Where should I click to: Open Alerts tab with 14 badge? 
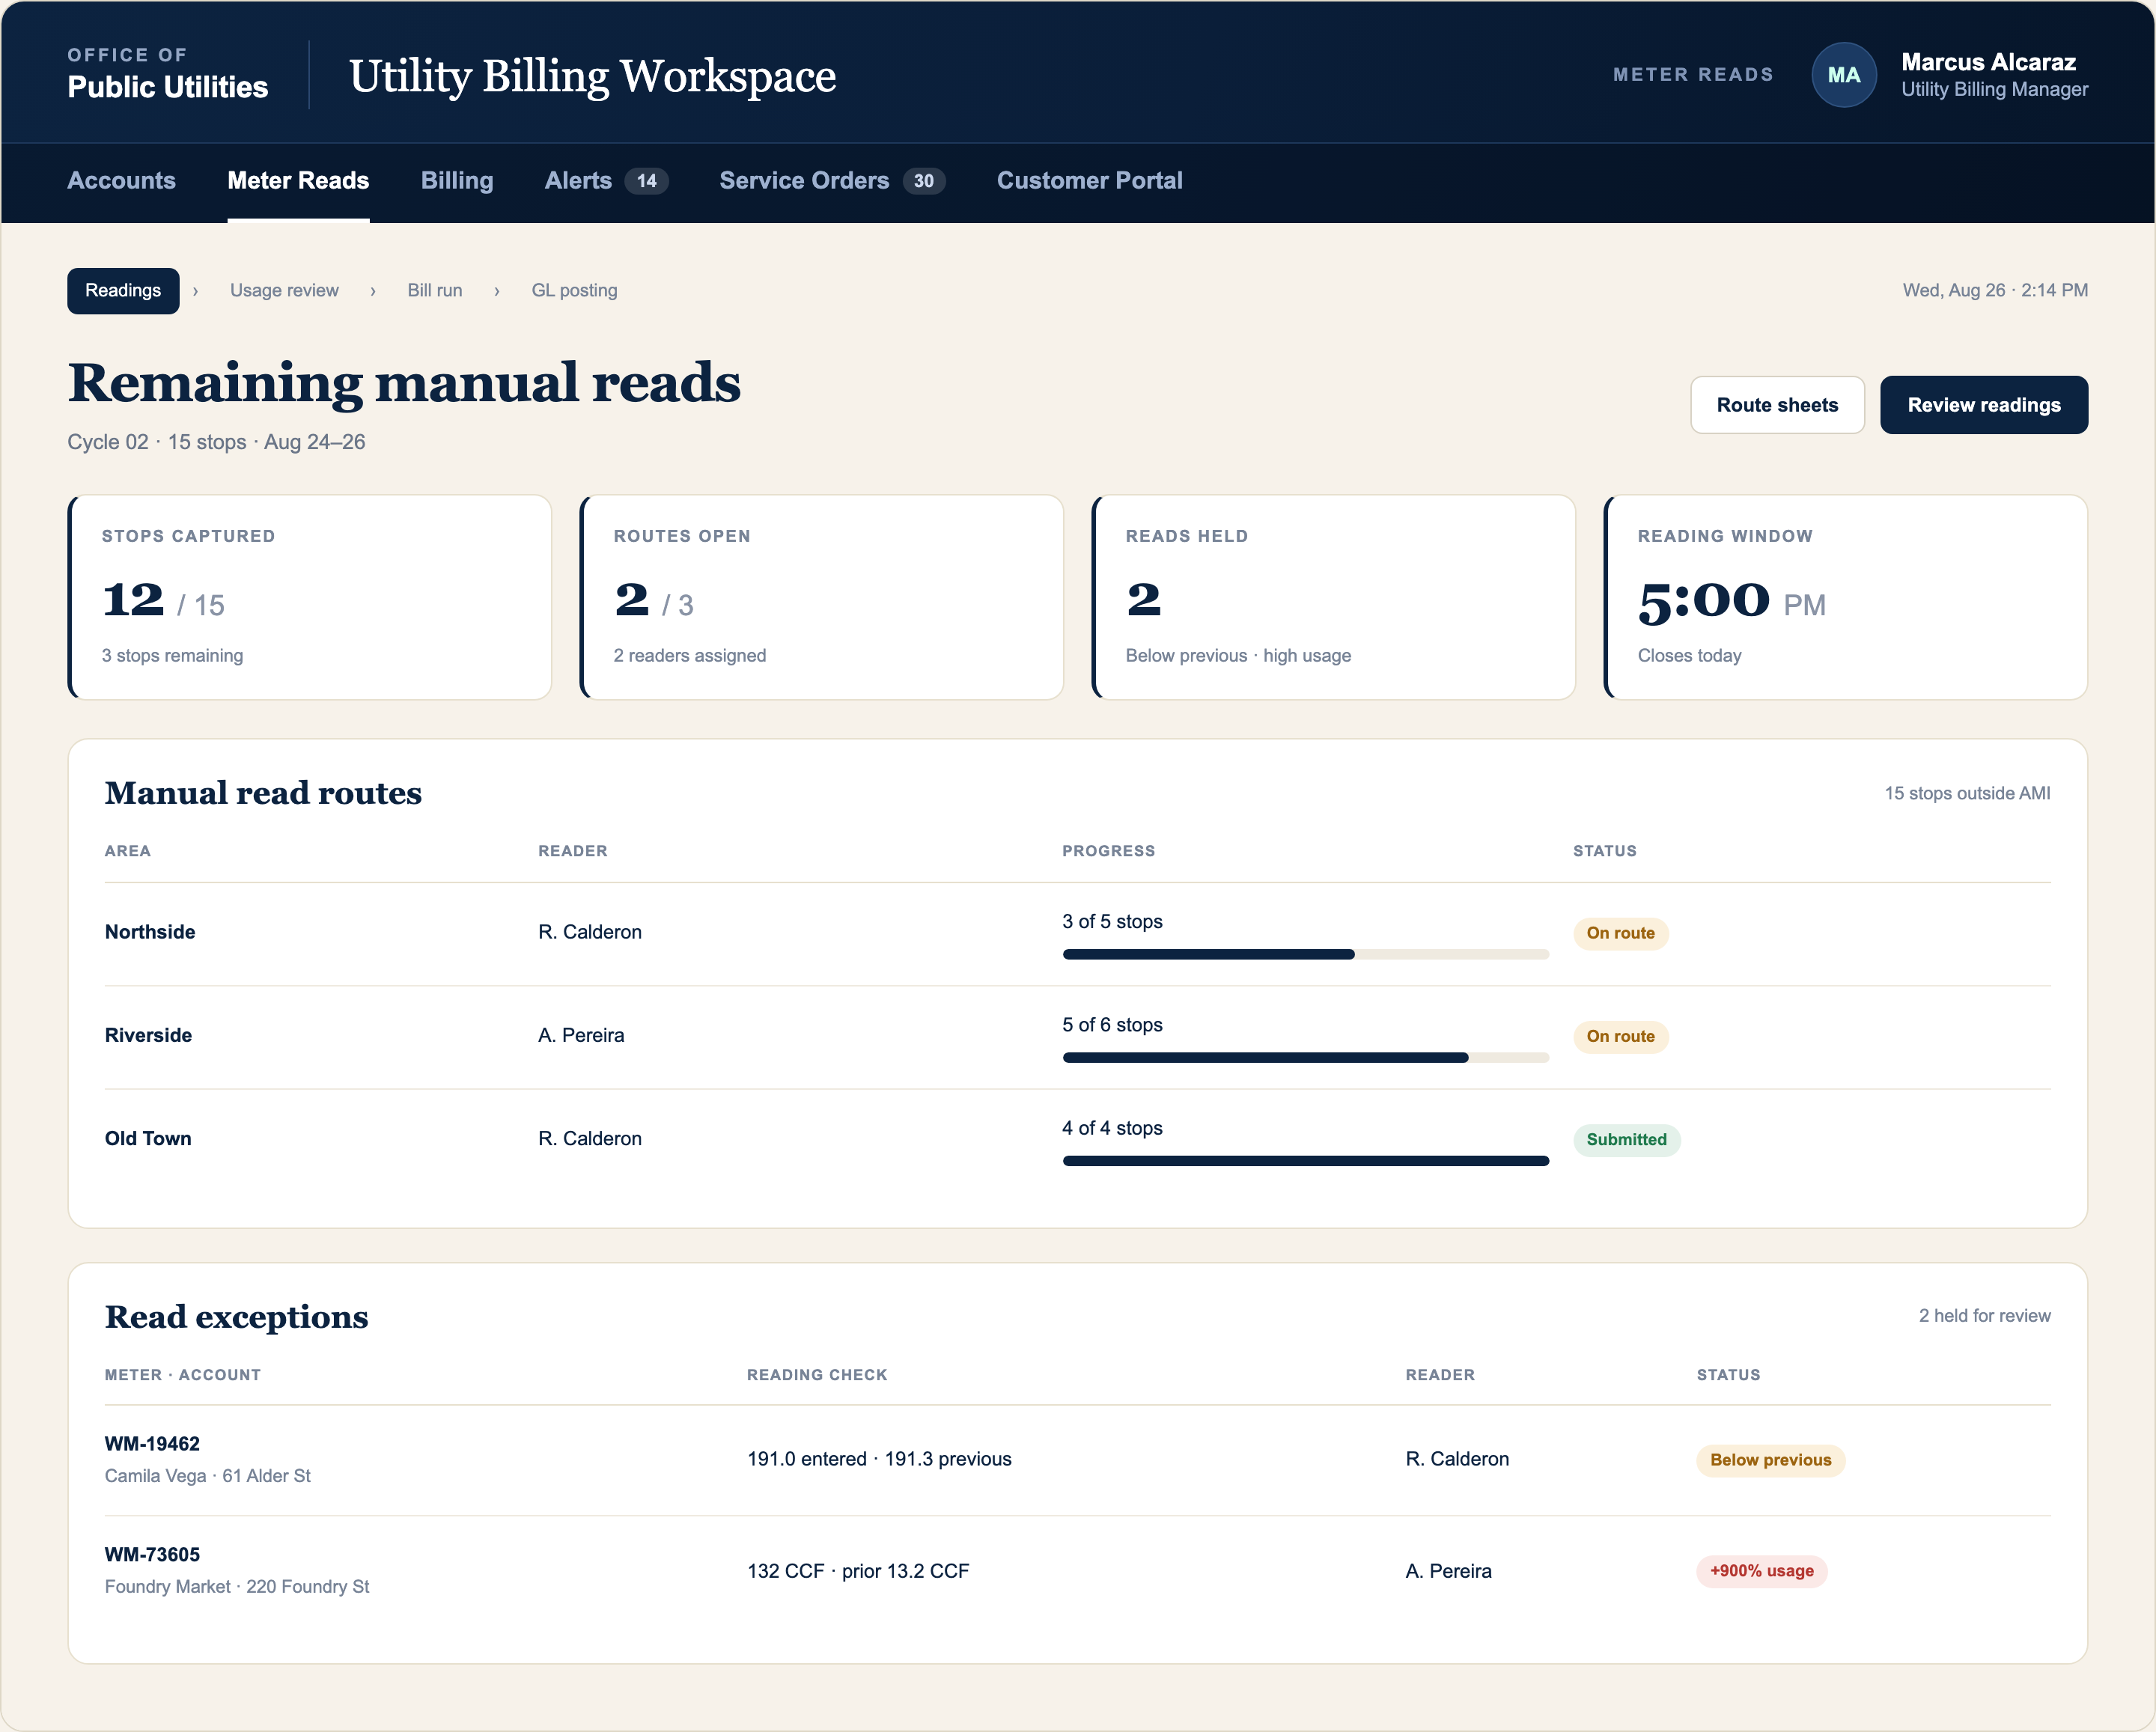click(606, 181)
